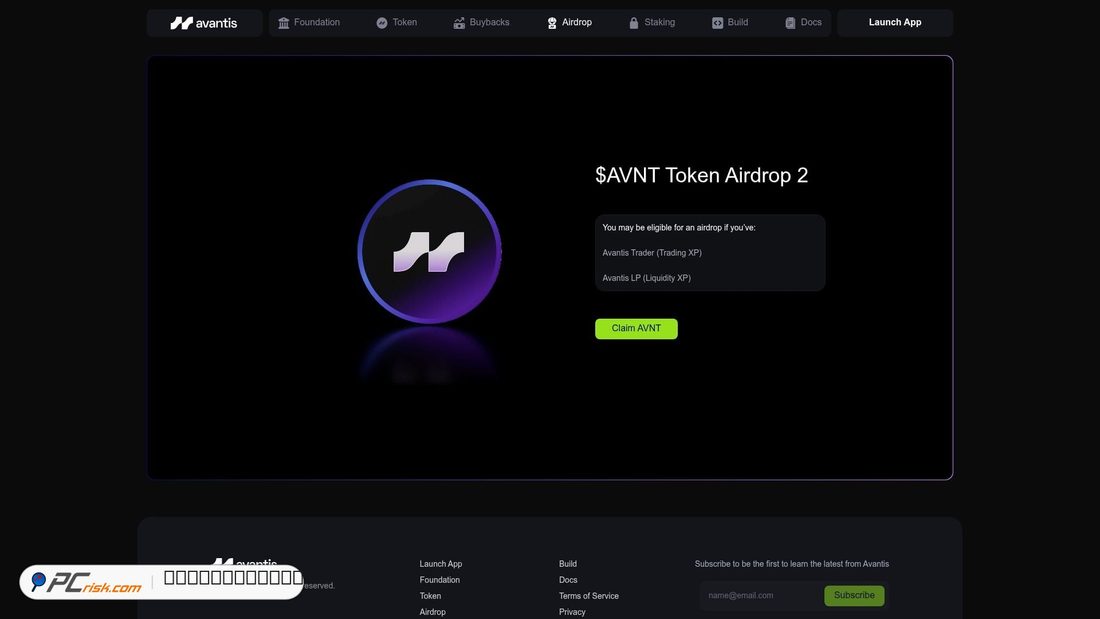1100x619 pixels.
Task: Open the footer Airdrop link
Action: click(432, 612)
